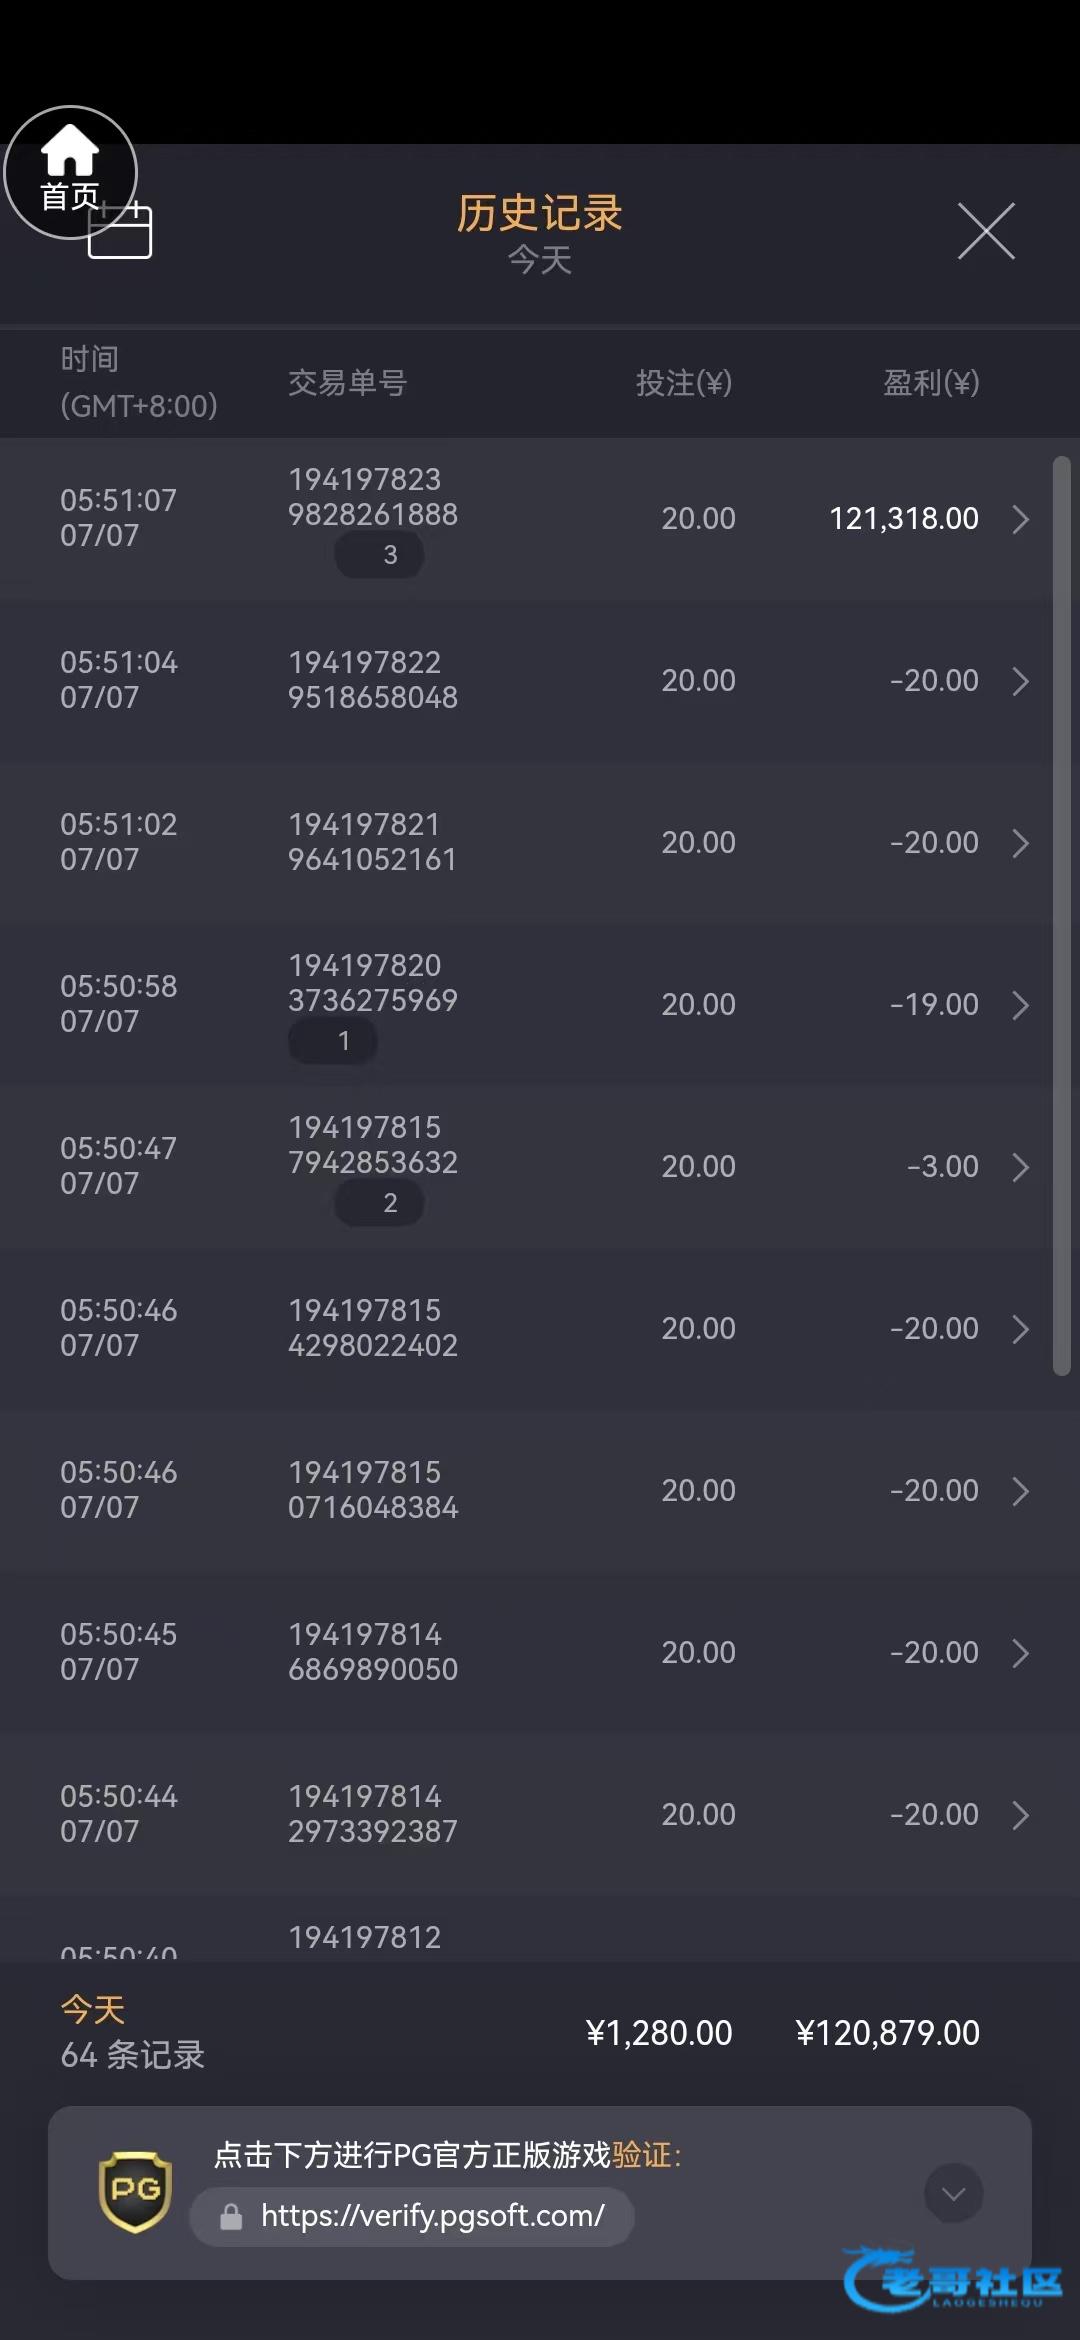Expand the 05:51:02 record arrow
1080x2340 pixels.
coord(1020,843)
